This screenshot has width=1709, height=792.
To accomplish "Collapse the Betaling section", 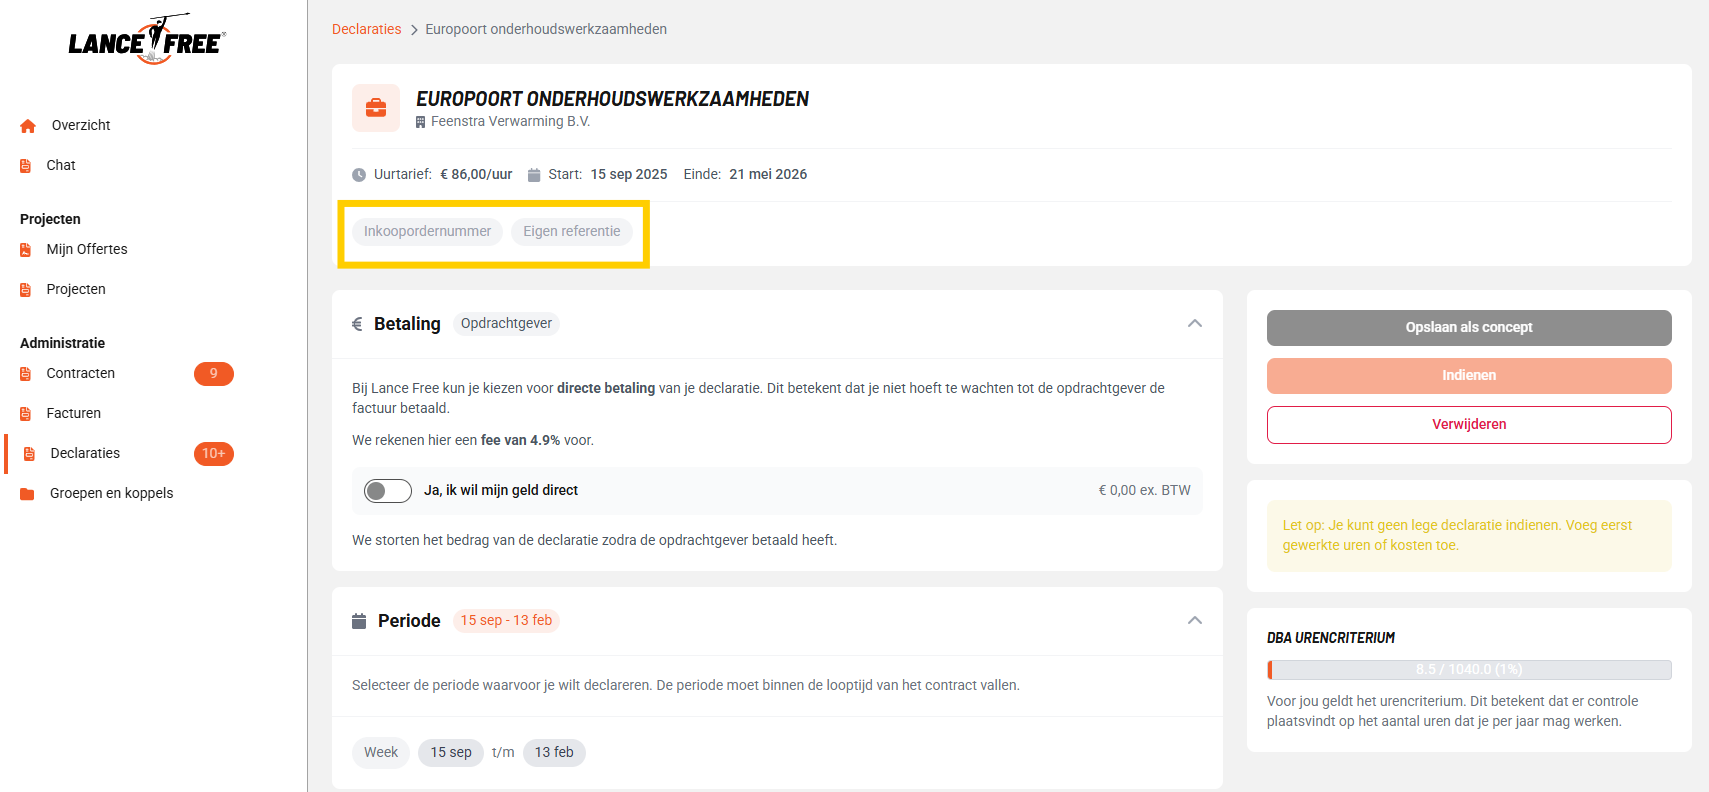I will (x=1195, y=323).
